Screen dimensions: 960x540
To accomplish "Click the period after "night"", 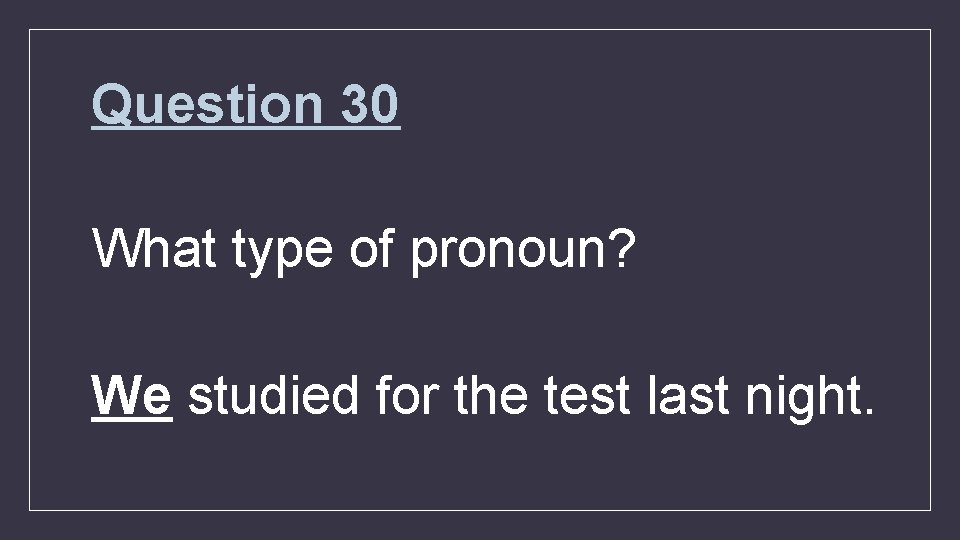I will 867,410.
